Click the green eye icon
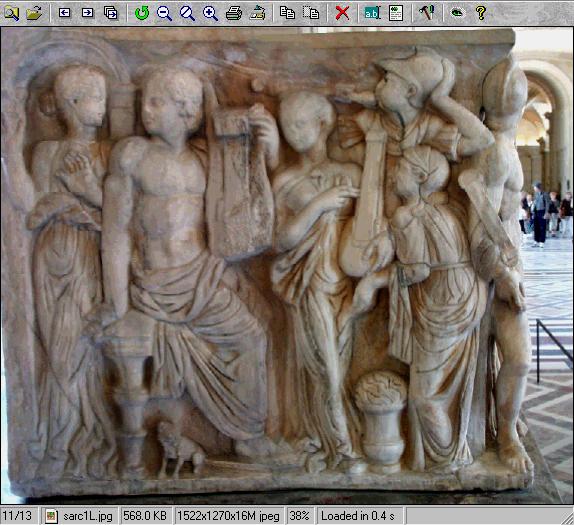This screenshot has height=525, width=574. coord(457,13)
